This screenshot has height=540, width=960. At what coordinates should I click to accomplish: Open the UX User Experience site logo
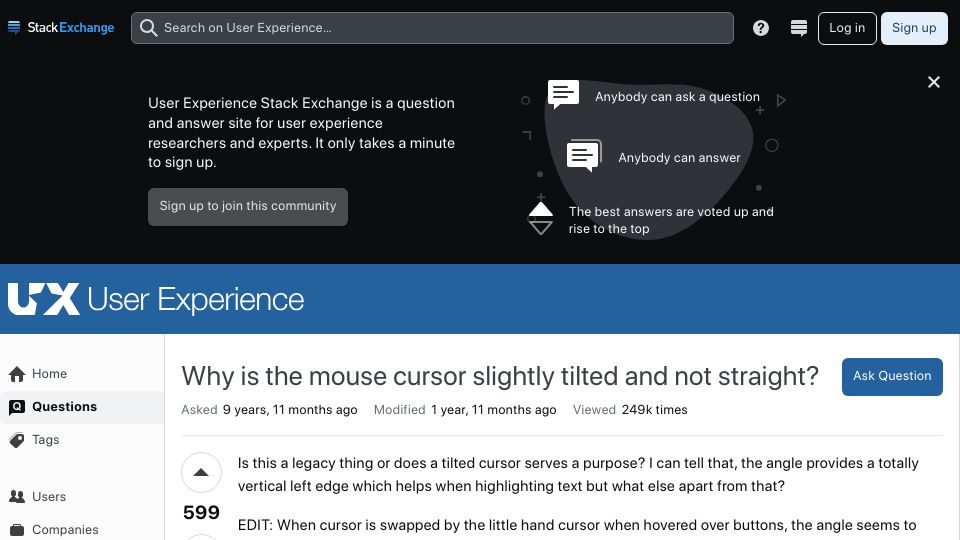156,299
